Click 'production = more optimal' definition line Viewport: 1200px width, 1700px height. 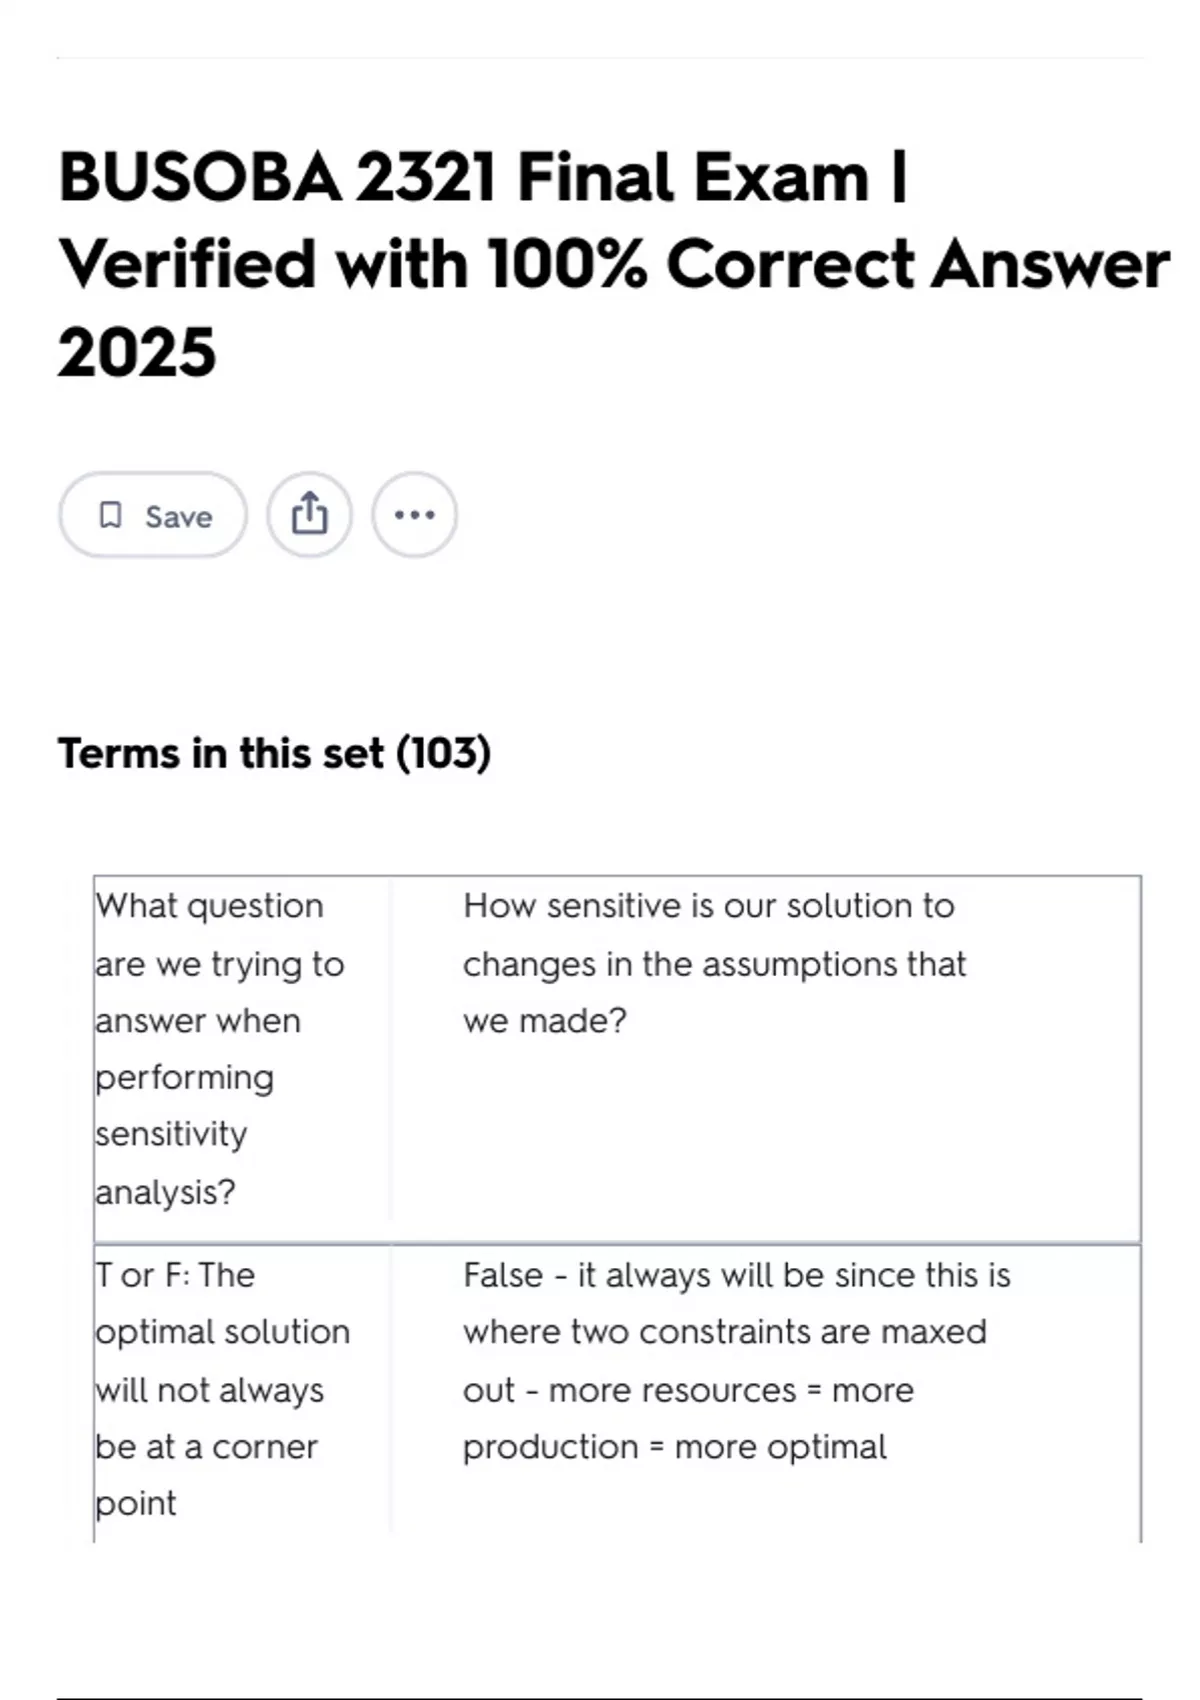click(674, 1447)
